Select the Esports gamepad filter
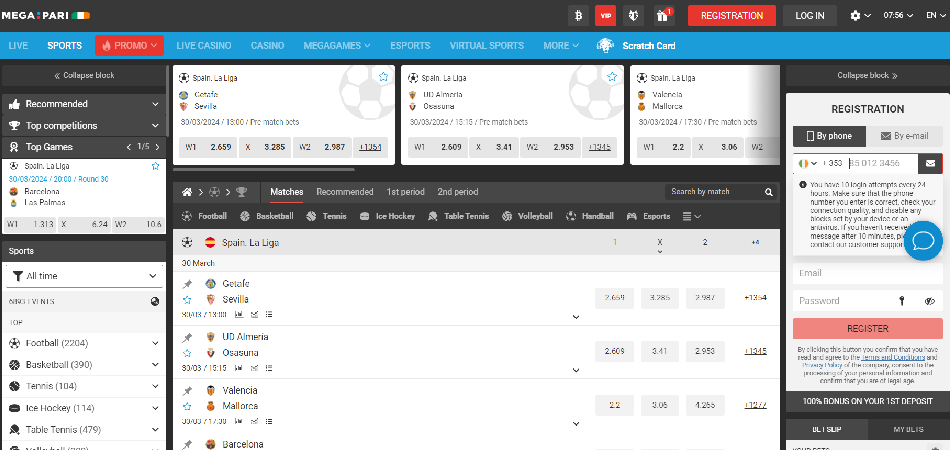Viewport: 950px width, 450px height. [x=648, y=216]
